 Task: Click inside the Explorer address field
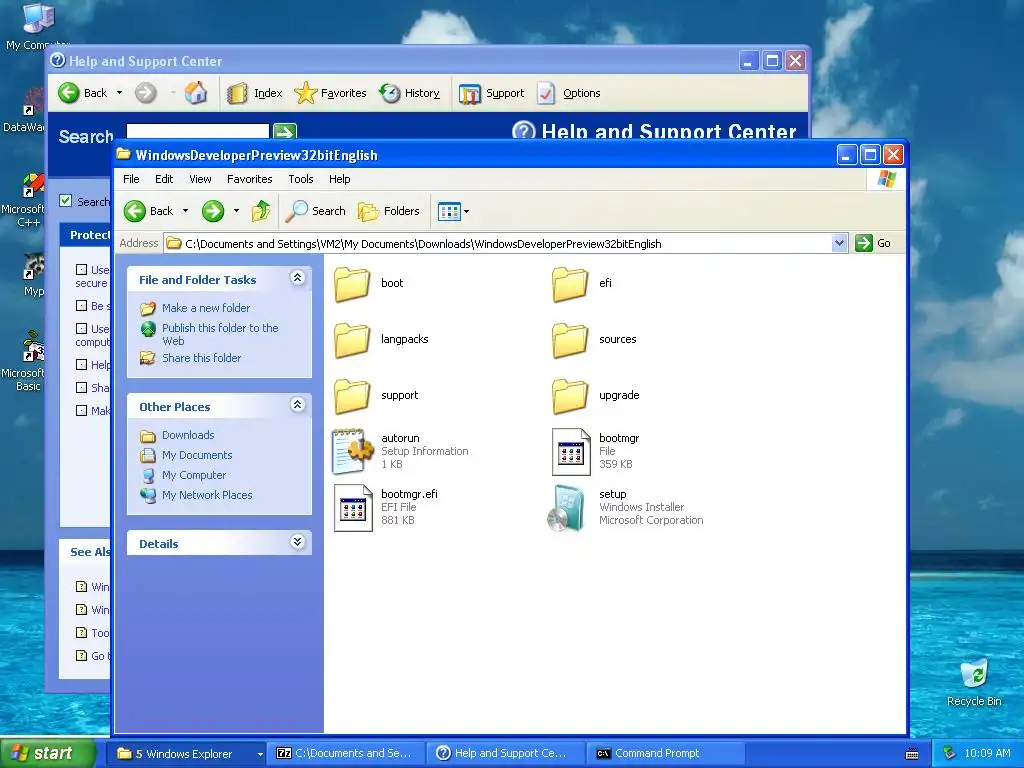(498, 244)
